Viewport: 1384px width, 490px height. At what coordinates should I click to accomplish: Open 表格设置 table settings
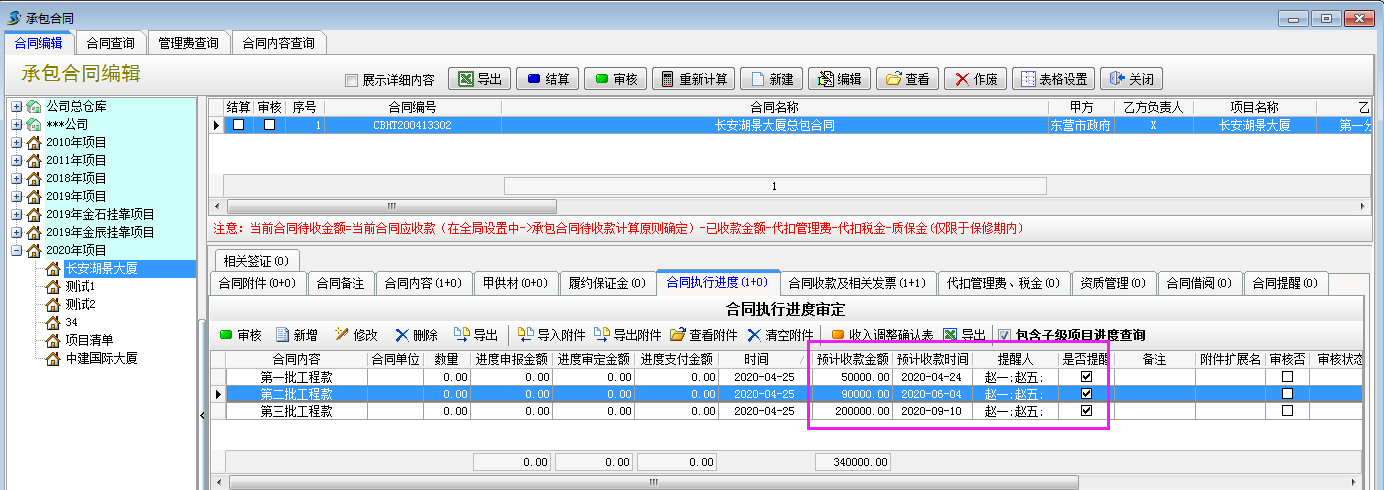click(x=1052, y=80)
